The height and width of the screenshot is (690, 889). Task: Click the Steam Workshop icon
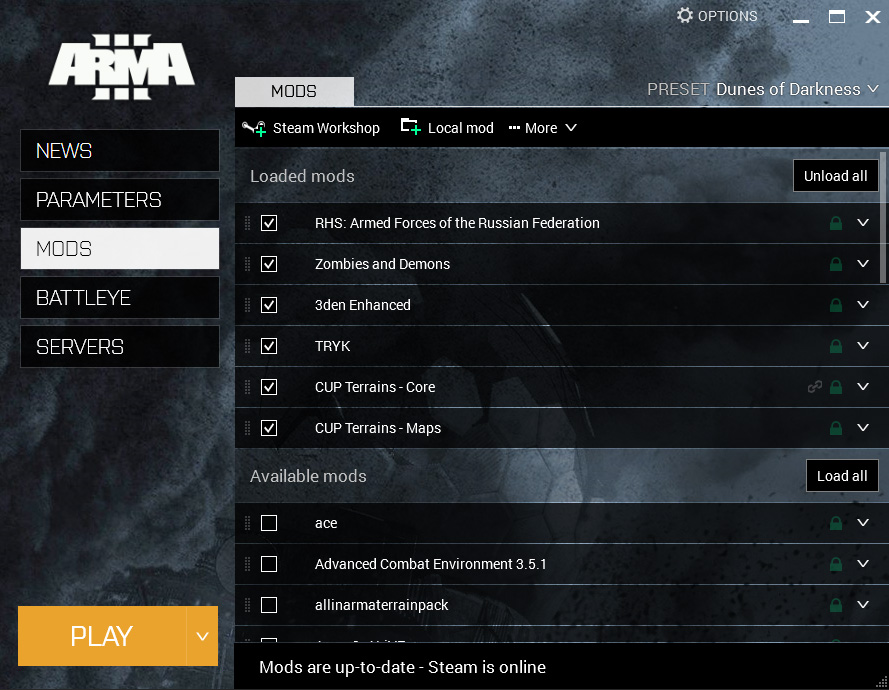point(254,128)
